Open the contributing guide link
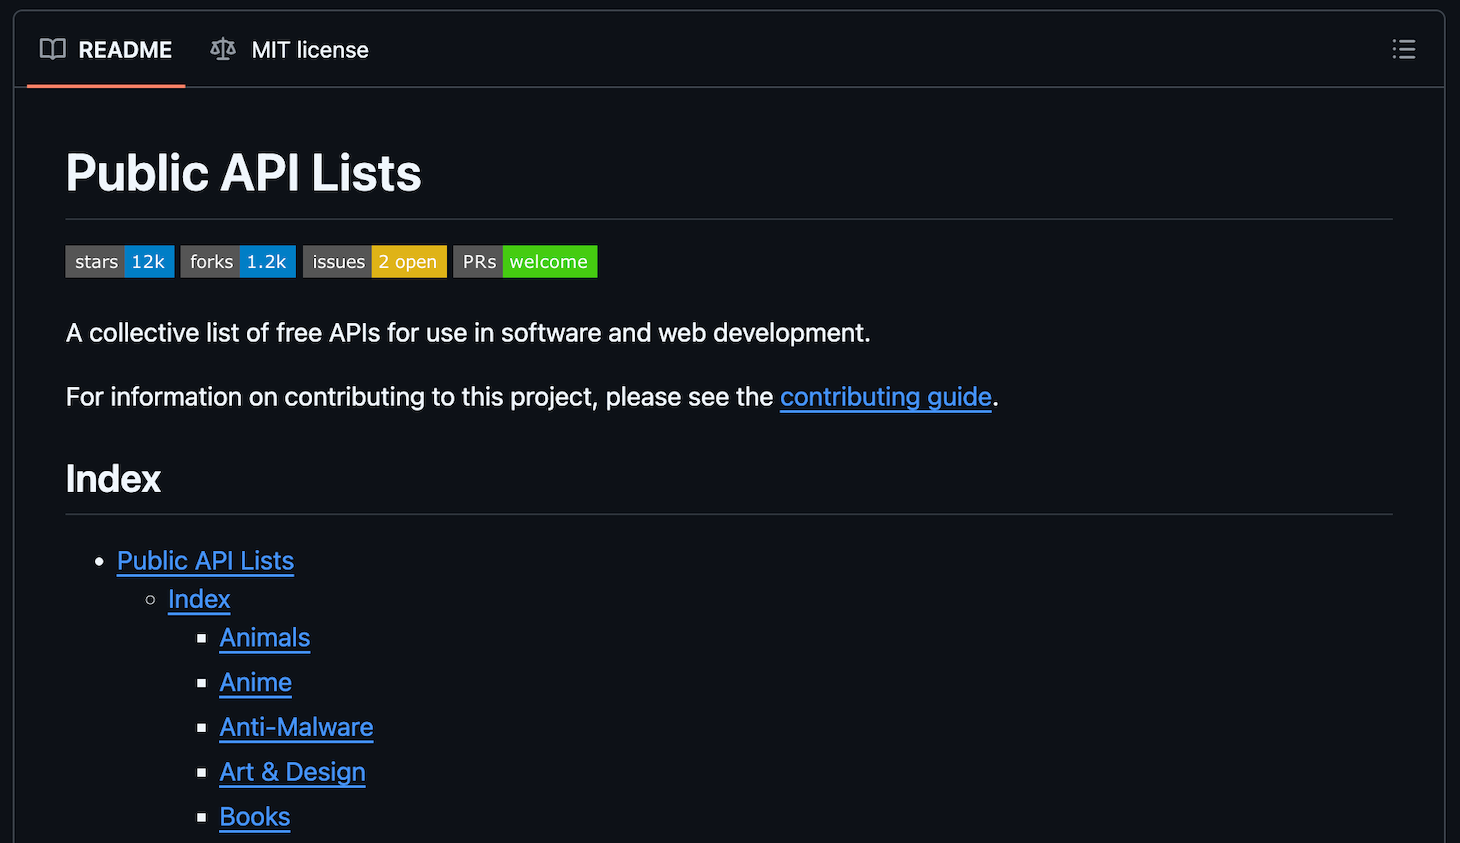This screenshot has height=843, width=1460. (885, 397)
